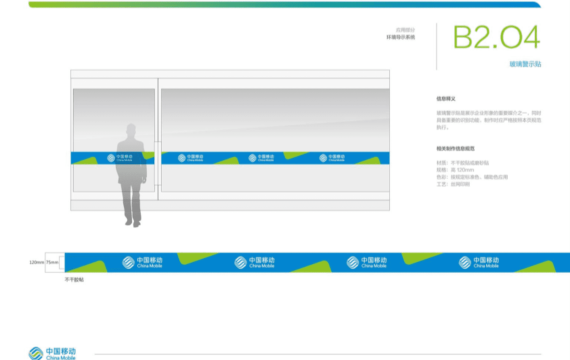This screenshot has width=570, height=360.
Task: Click the human silhouette figure
Action: 131,175
